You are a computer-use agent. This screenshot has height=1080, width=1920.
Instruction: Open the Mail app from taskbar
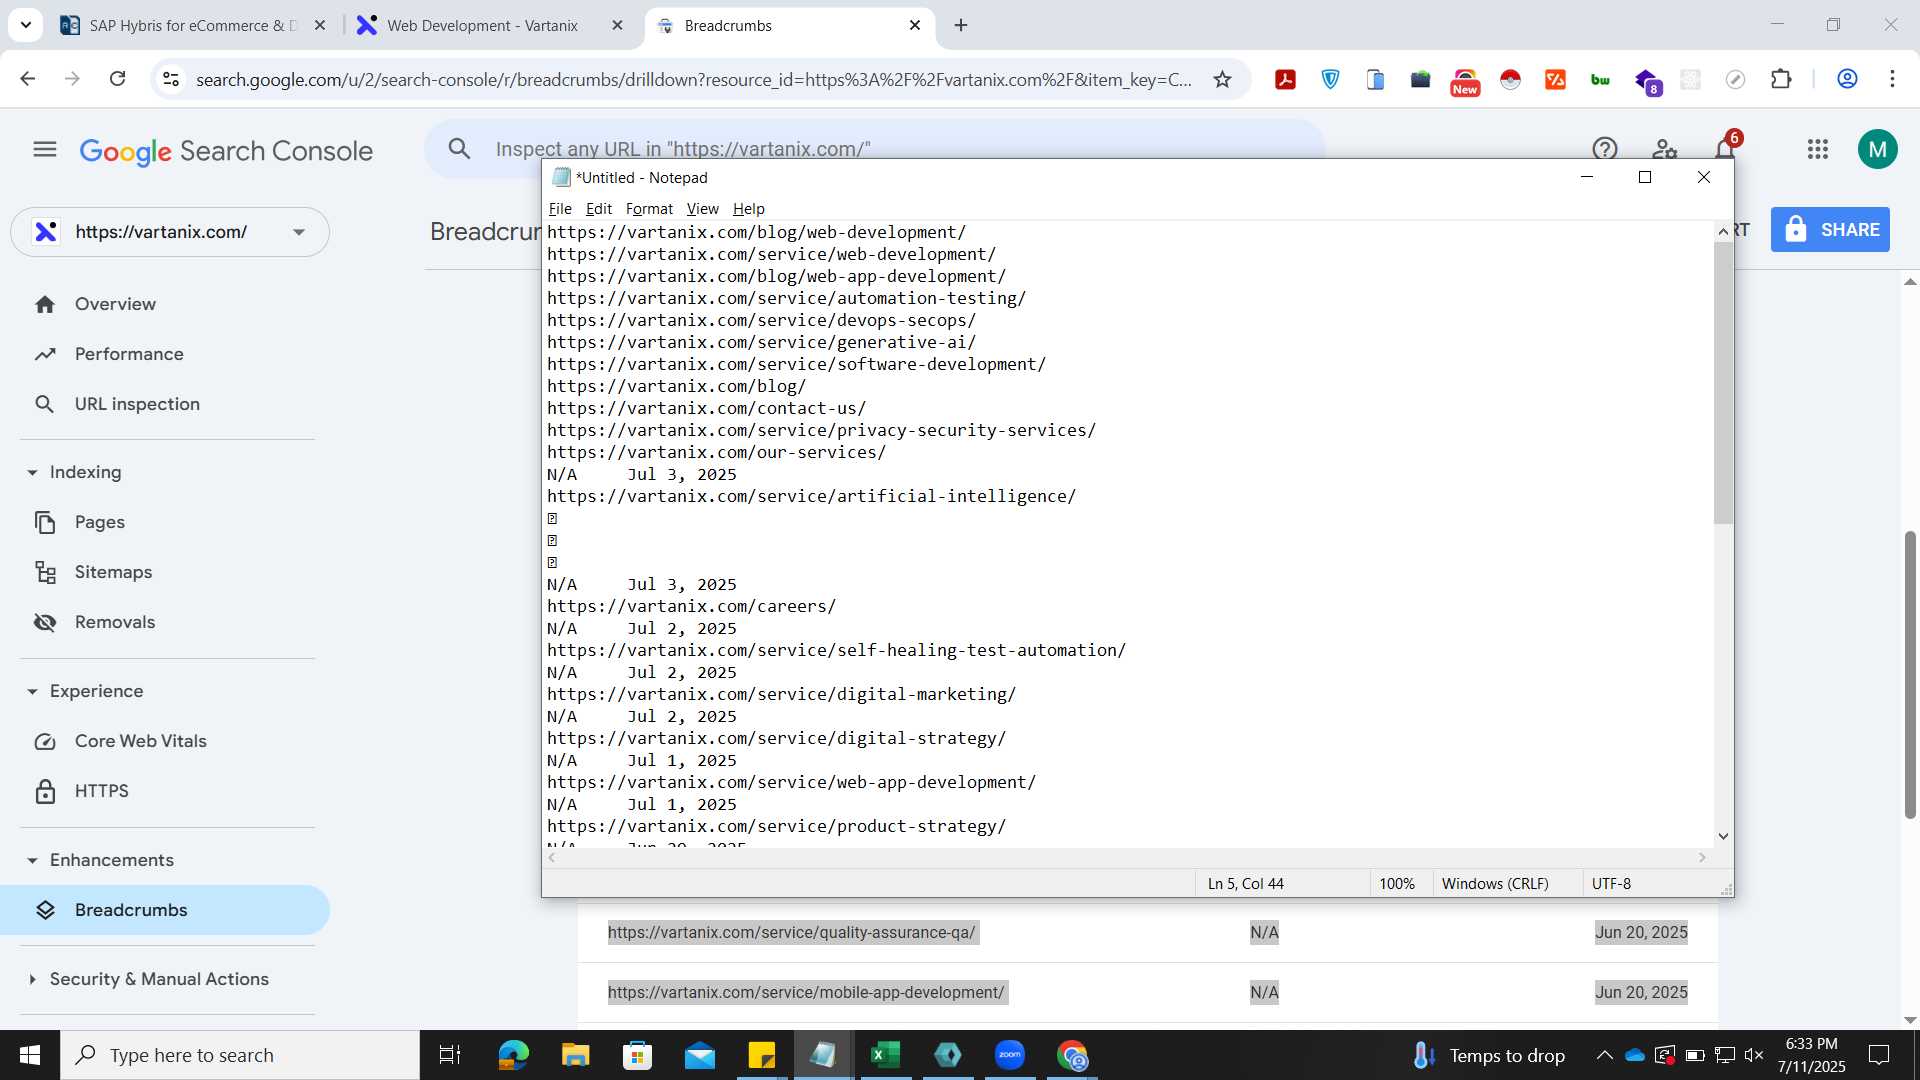(x=699, y=1055)
